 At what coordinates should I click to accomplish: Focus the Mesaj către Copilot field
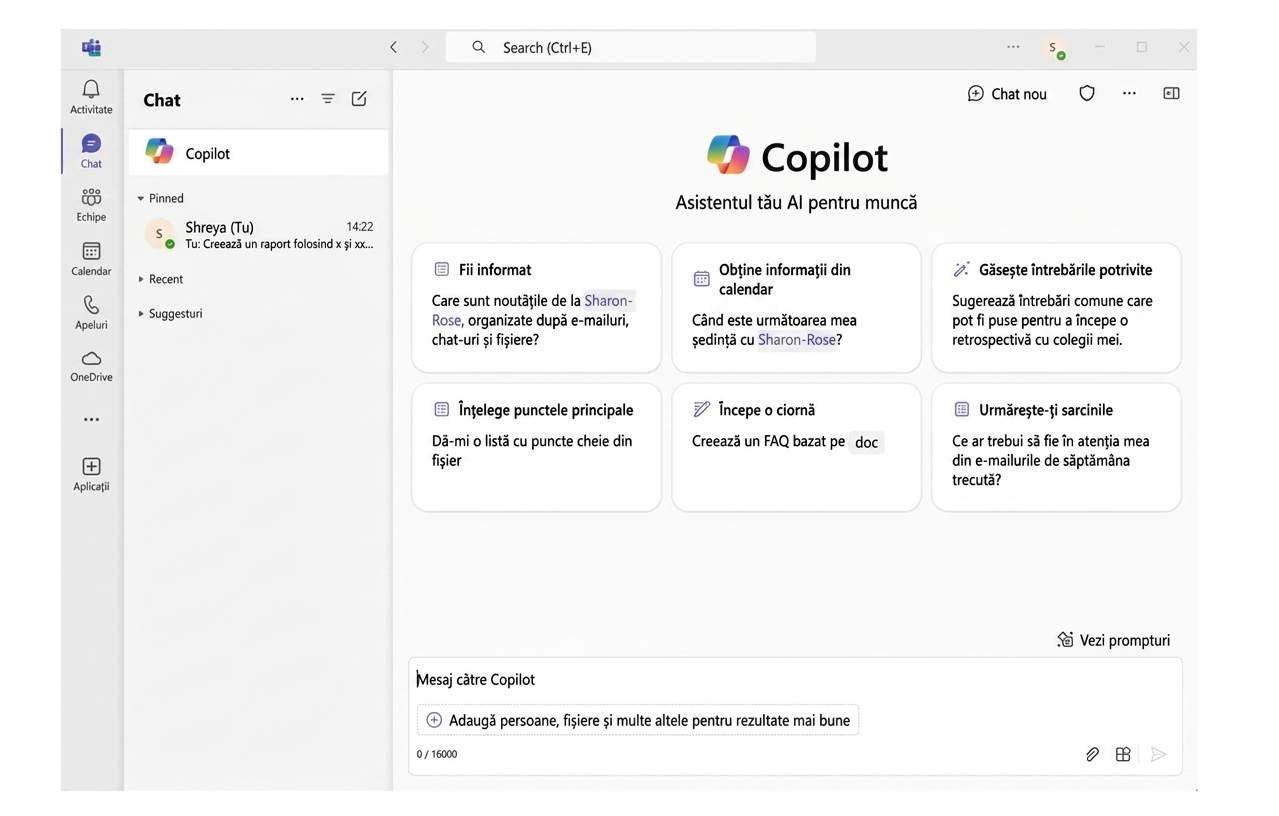[x=795, y=679]
